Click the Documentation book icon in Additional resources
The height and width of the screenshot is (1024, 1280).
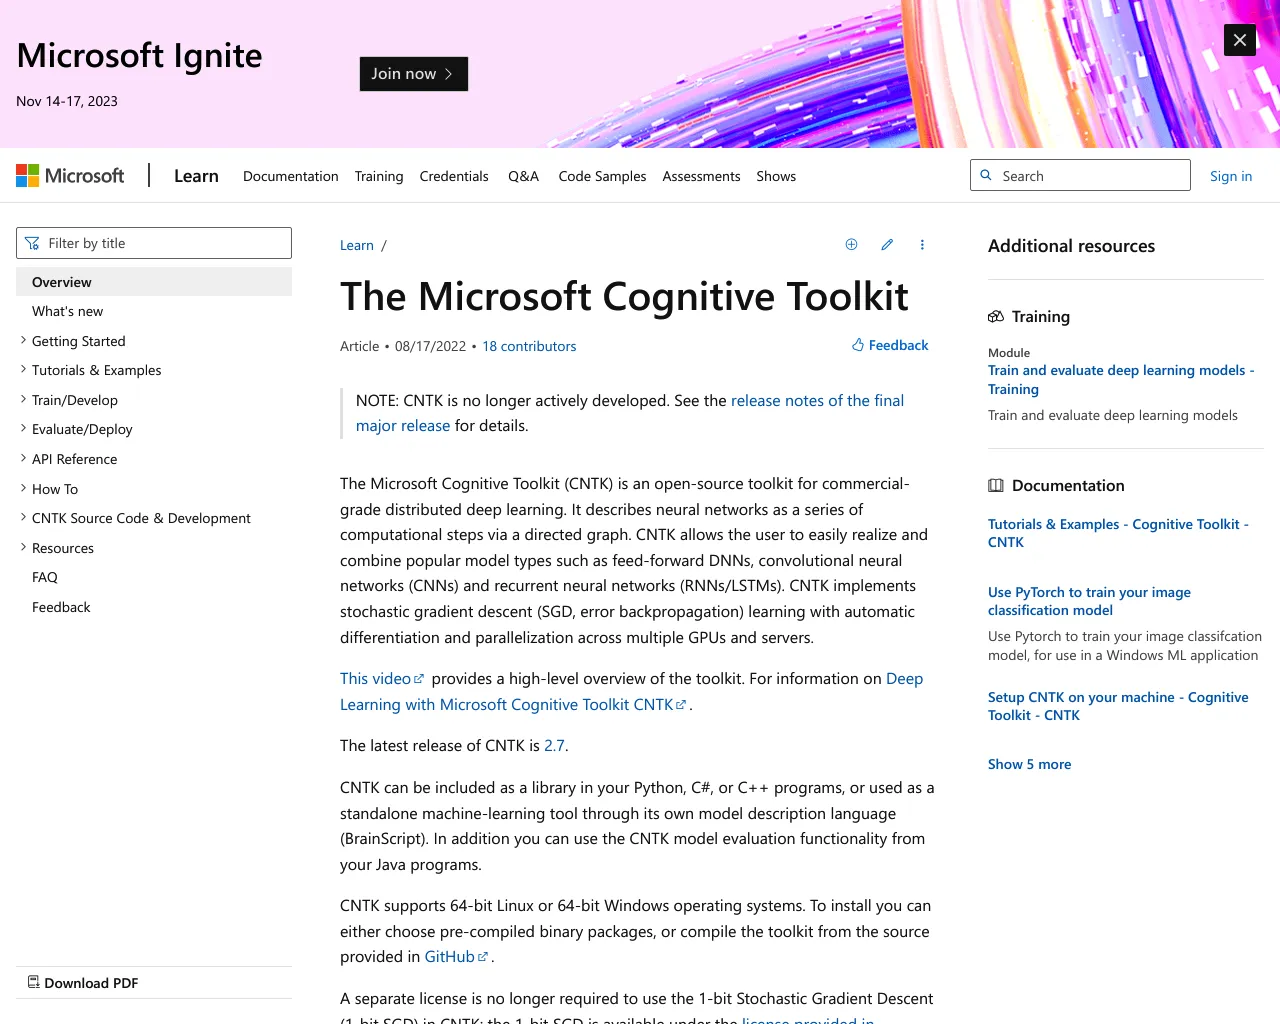(996, 485)
